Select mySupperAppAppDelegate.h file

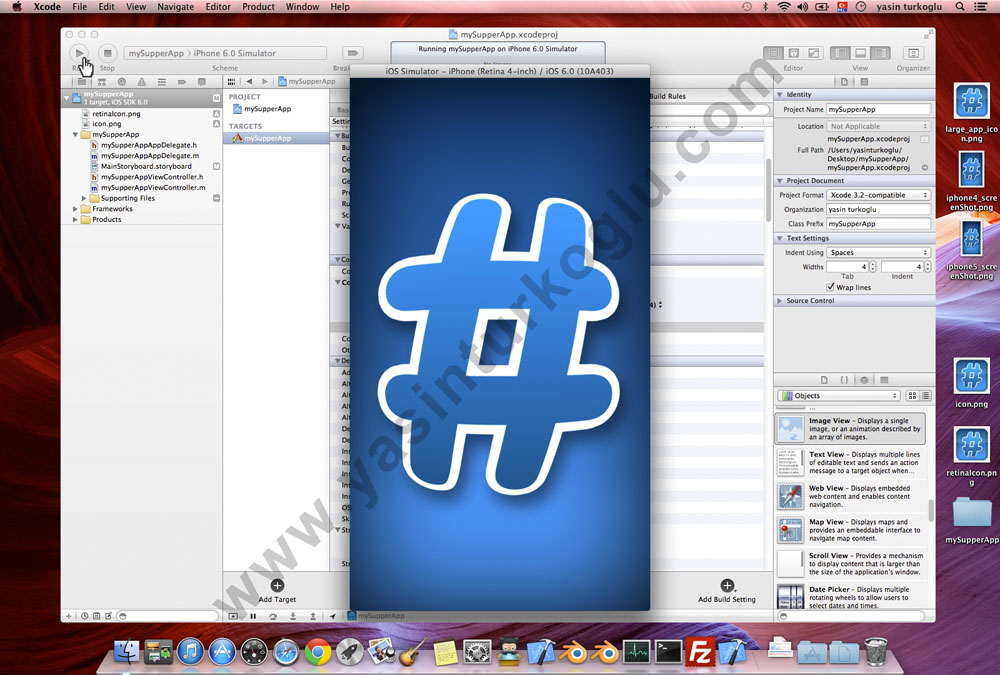click(149, 145)
